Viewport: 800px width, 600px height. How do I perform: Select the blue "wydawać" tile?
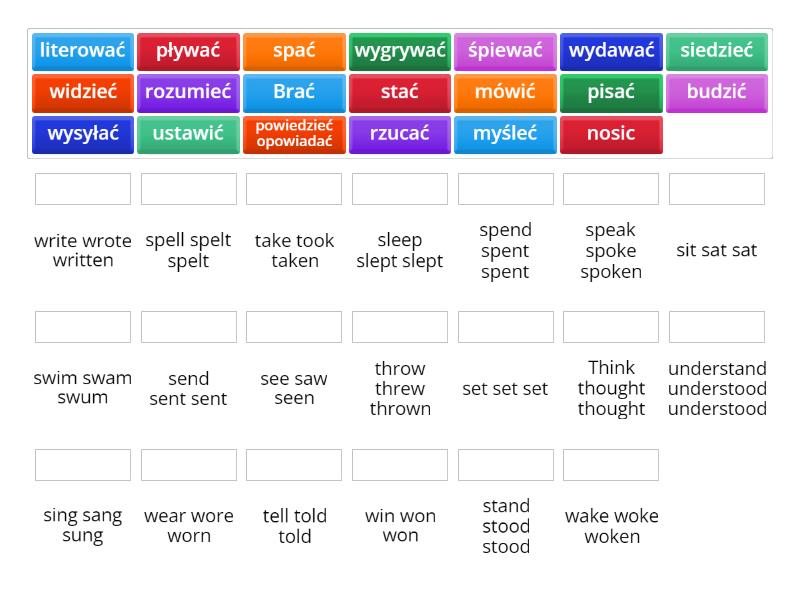pos(611,50)
